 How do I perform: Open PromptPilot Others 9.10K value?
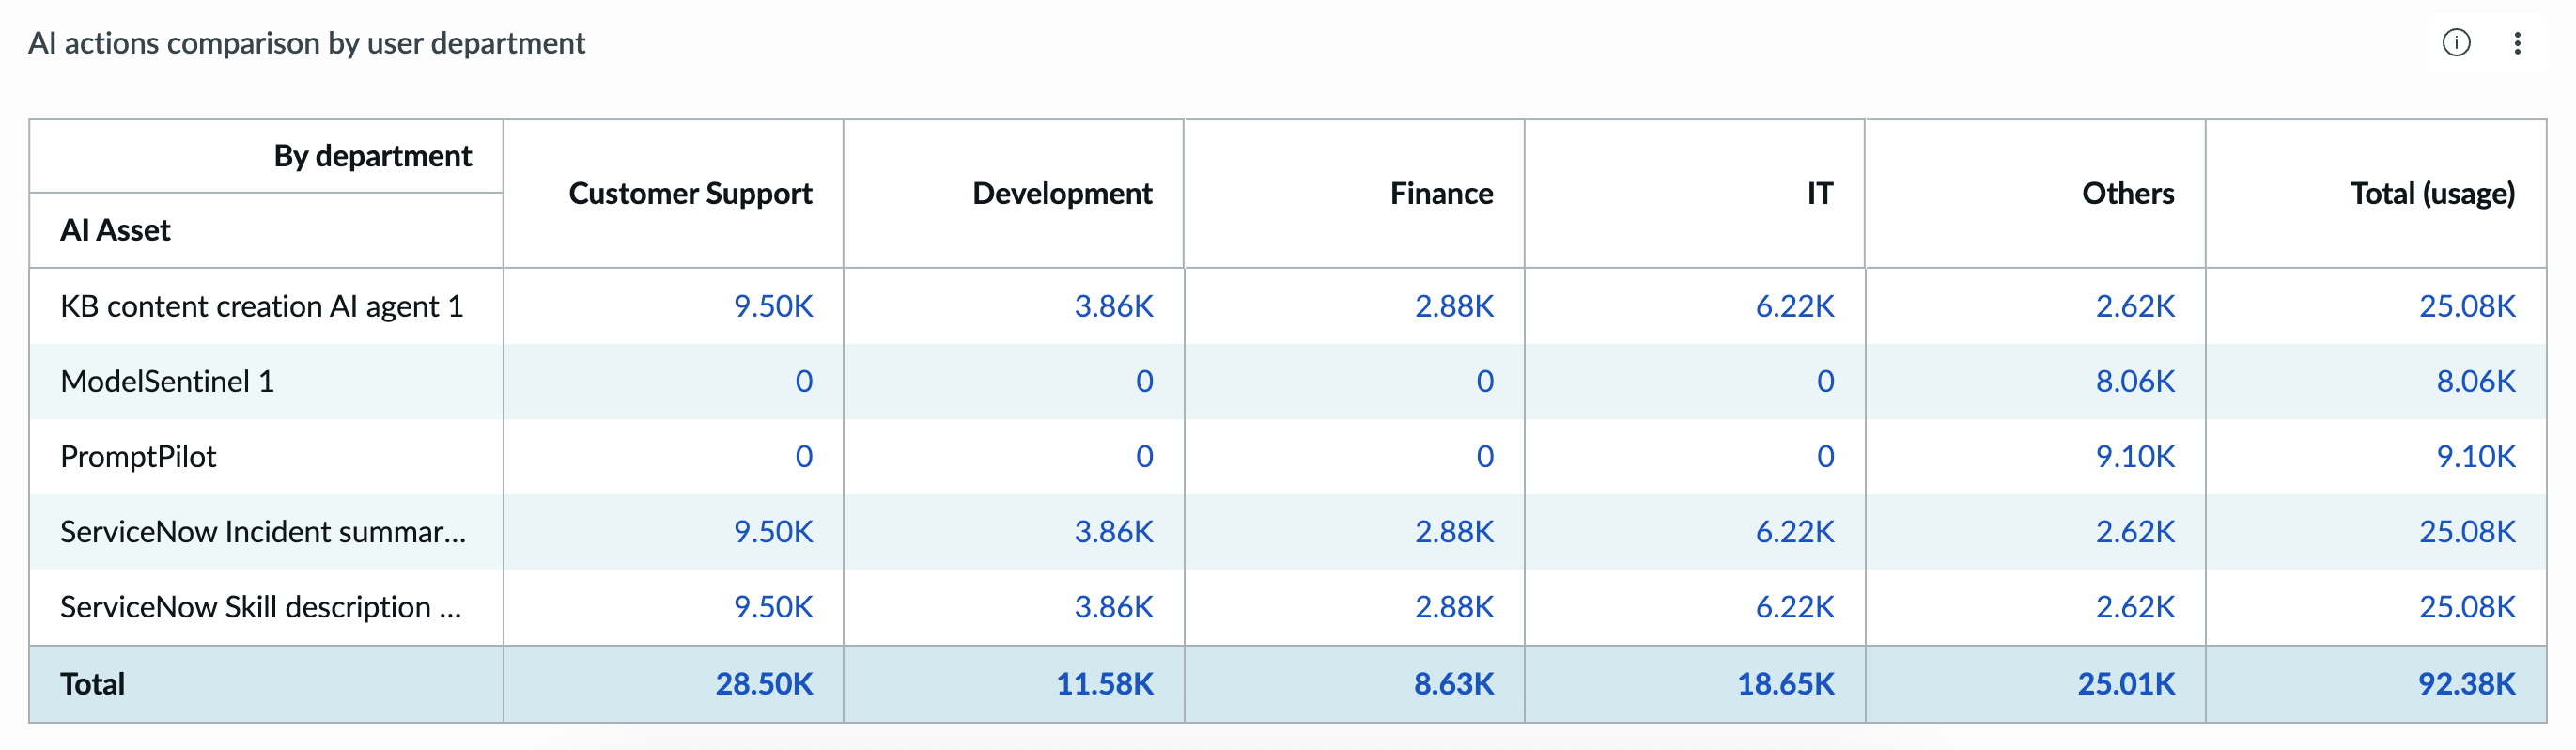click(x=2135, y=456)
